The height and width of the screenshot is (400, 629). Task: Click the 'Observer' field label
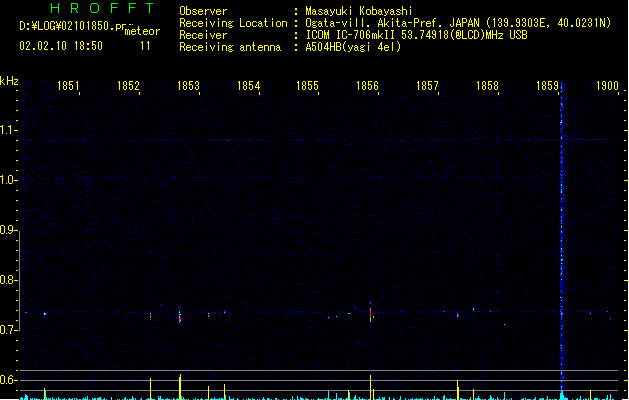(x=203, y=11)
